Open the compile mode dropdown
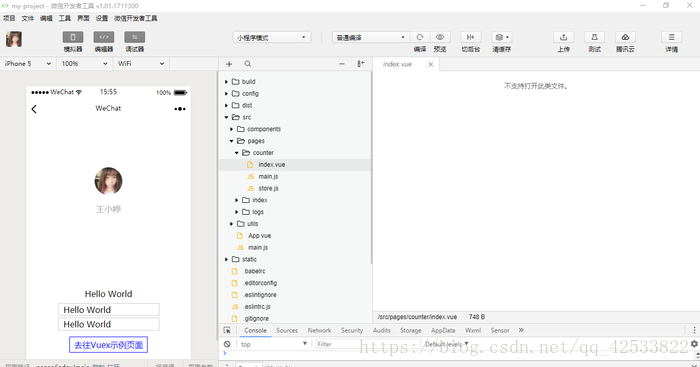700x367 pixels. coord(371,38)
